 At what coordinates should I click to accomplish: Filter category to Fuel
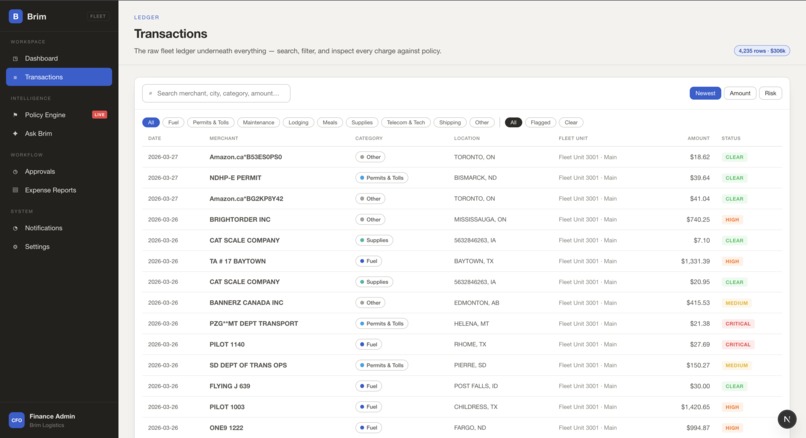coord(173,122)
